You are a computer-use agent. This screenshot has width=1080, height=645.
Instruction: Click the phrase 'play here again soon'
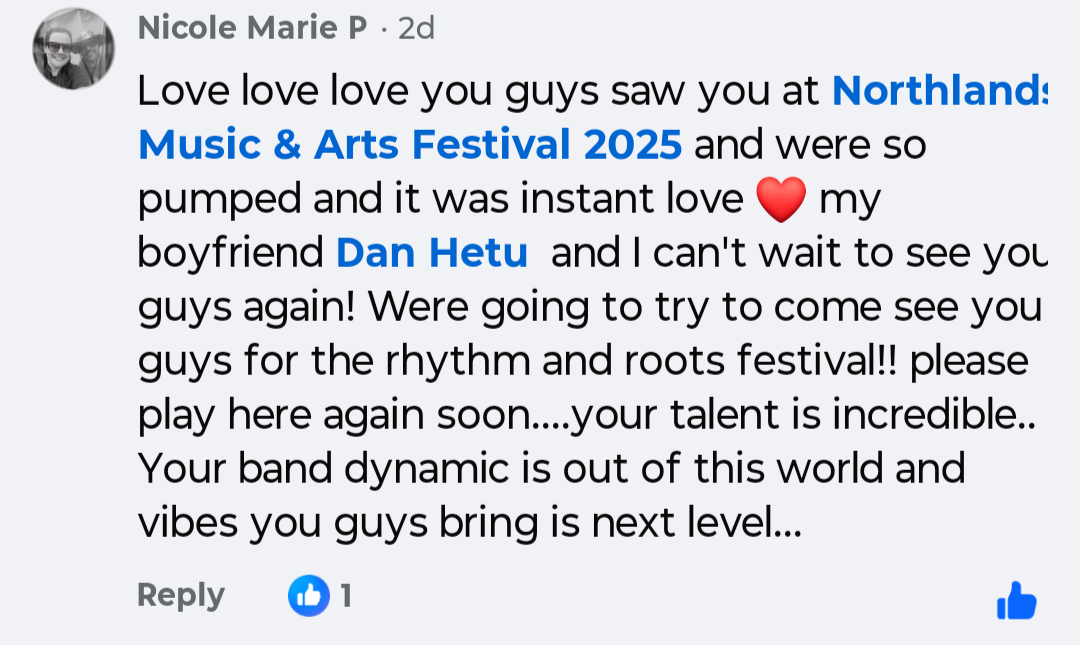pos(335,416)
